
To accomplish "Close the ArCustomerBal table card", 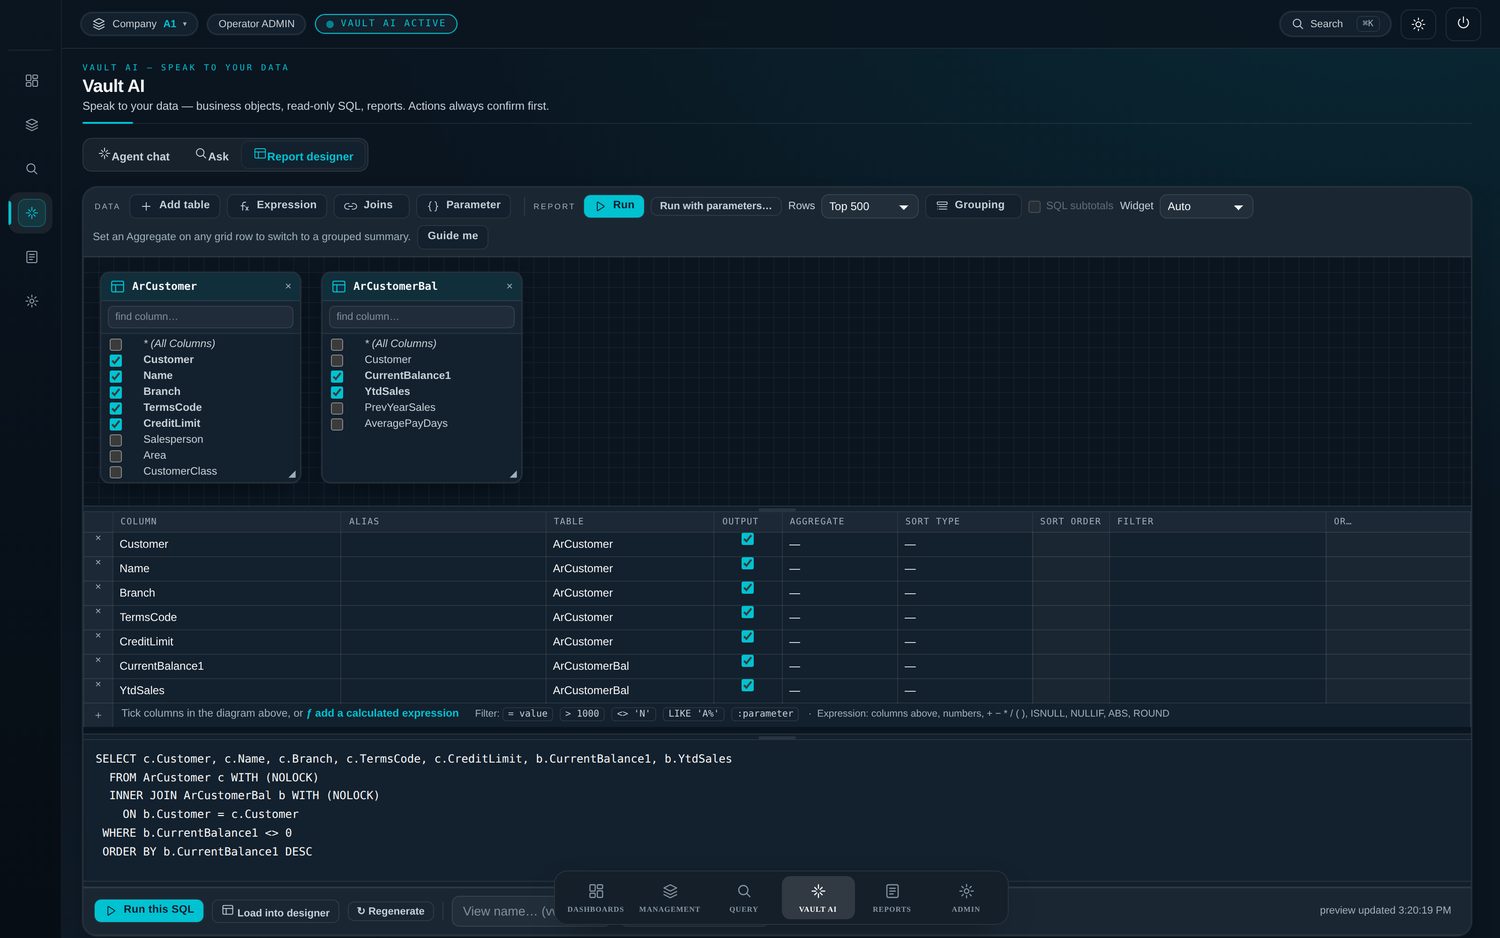I will click(509, 286).
